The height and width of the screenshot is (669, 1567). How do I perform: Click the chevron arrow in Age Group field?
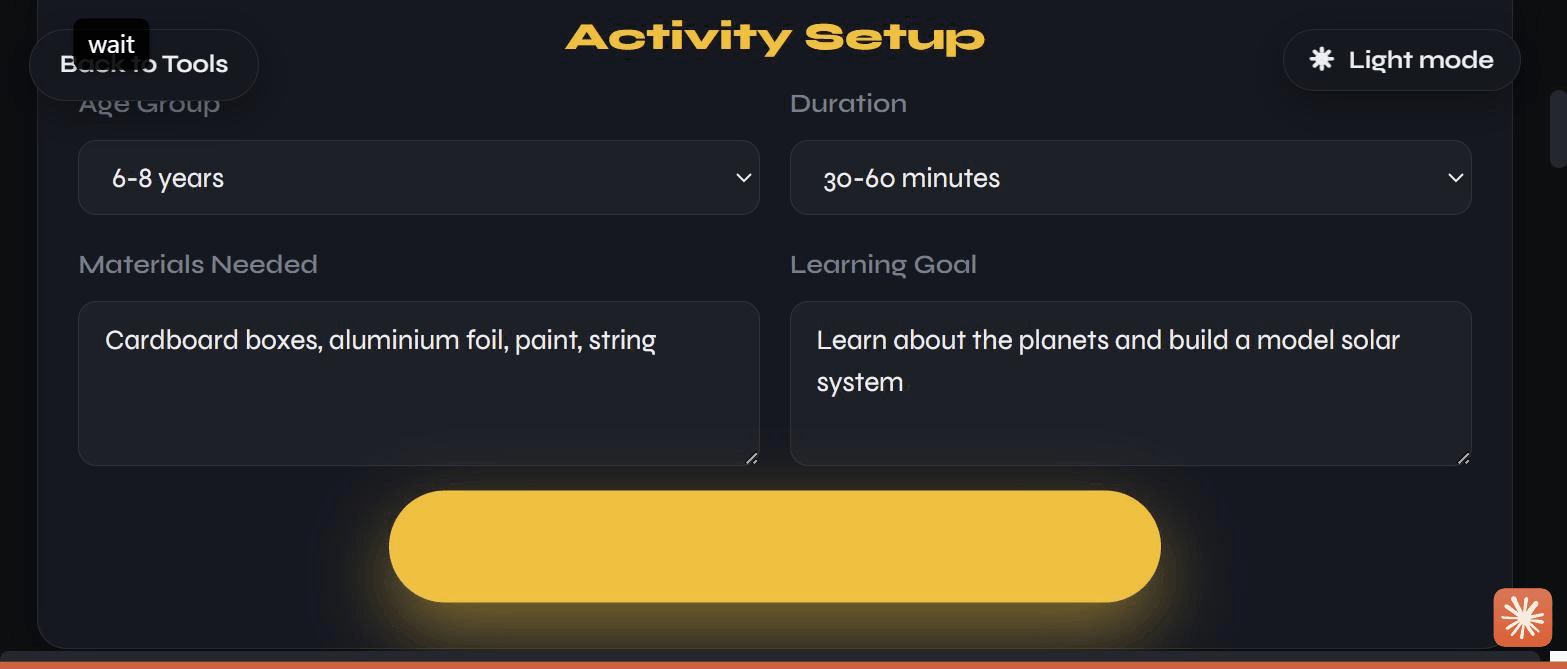pyautogui.click(x=743, y=178)
